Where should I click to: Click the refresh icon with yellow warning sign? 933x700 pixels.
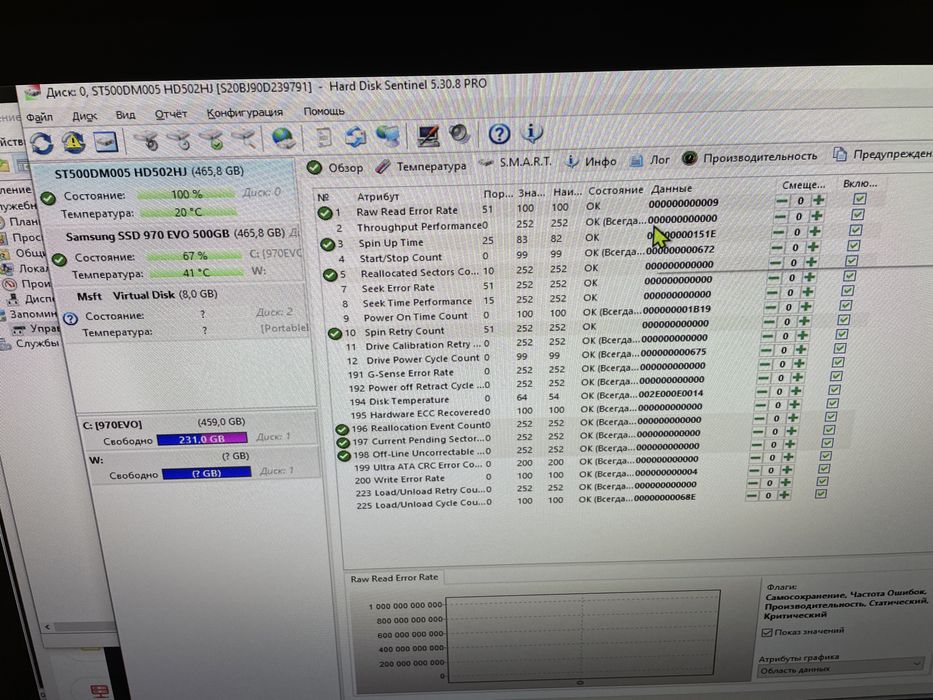click(x=73, y=142)
